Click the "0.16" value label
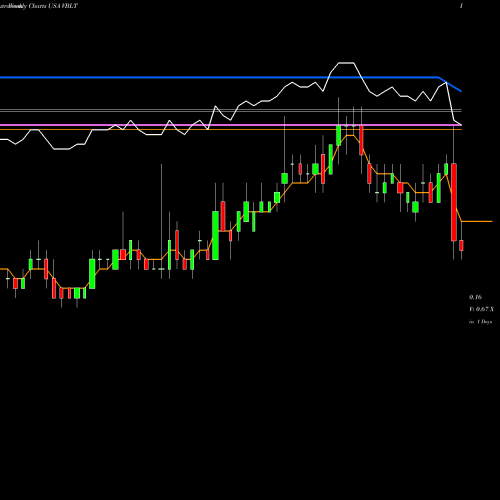This screenshot has height=500, width=500. click(475, 297)
